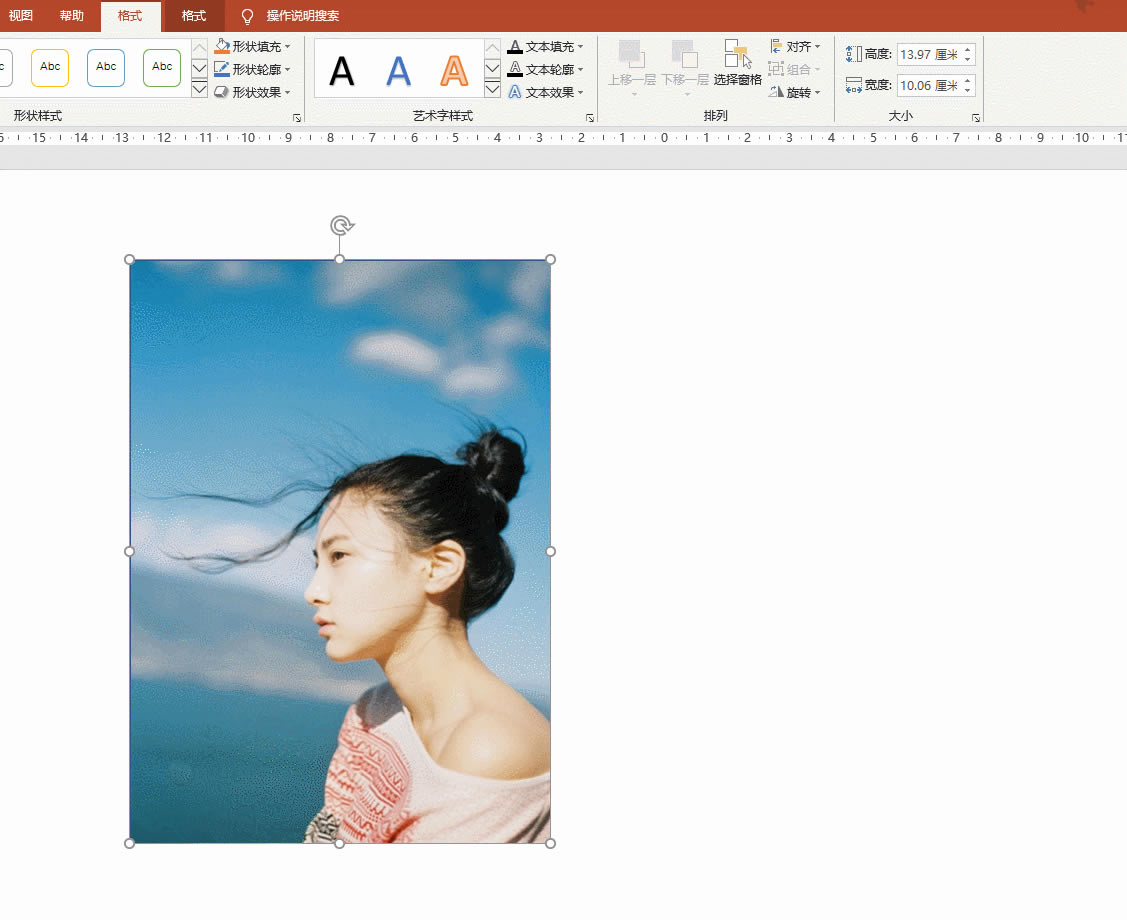Click the 对齐 align button

796,46
